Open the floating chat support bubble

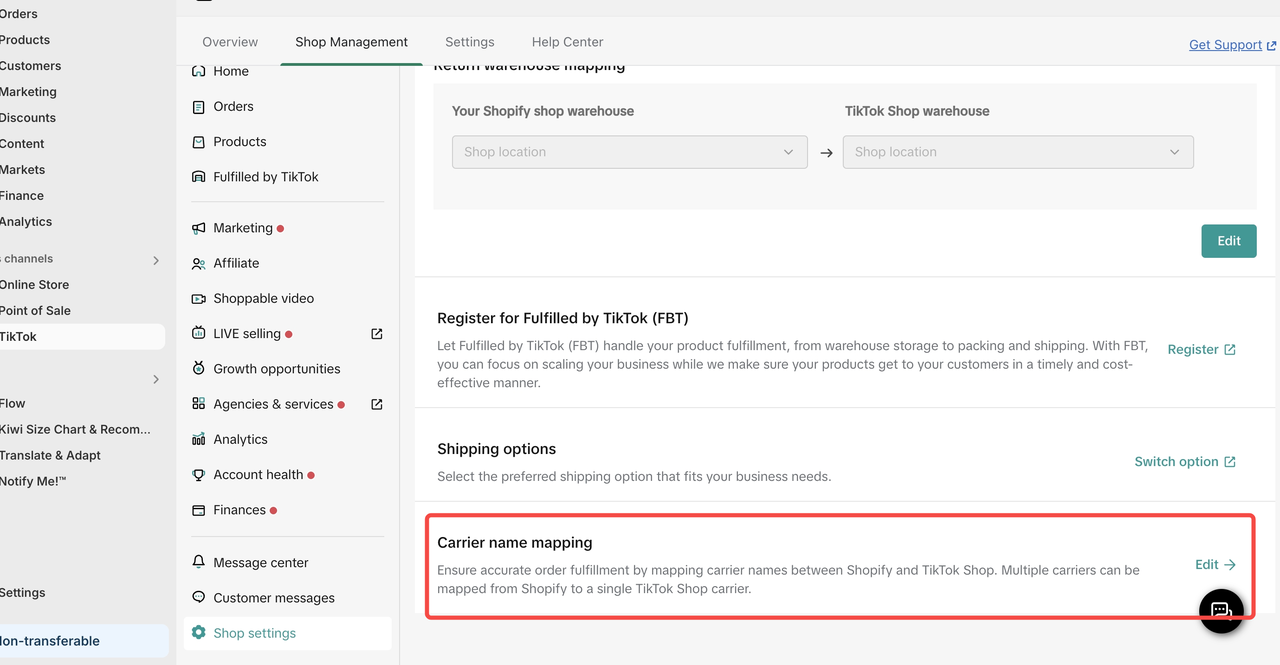(x=1221, y=610)
